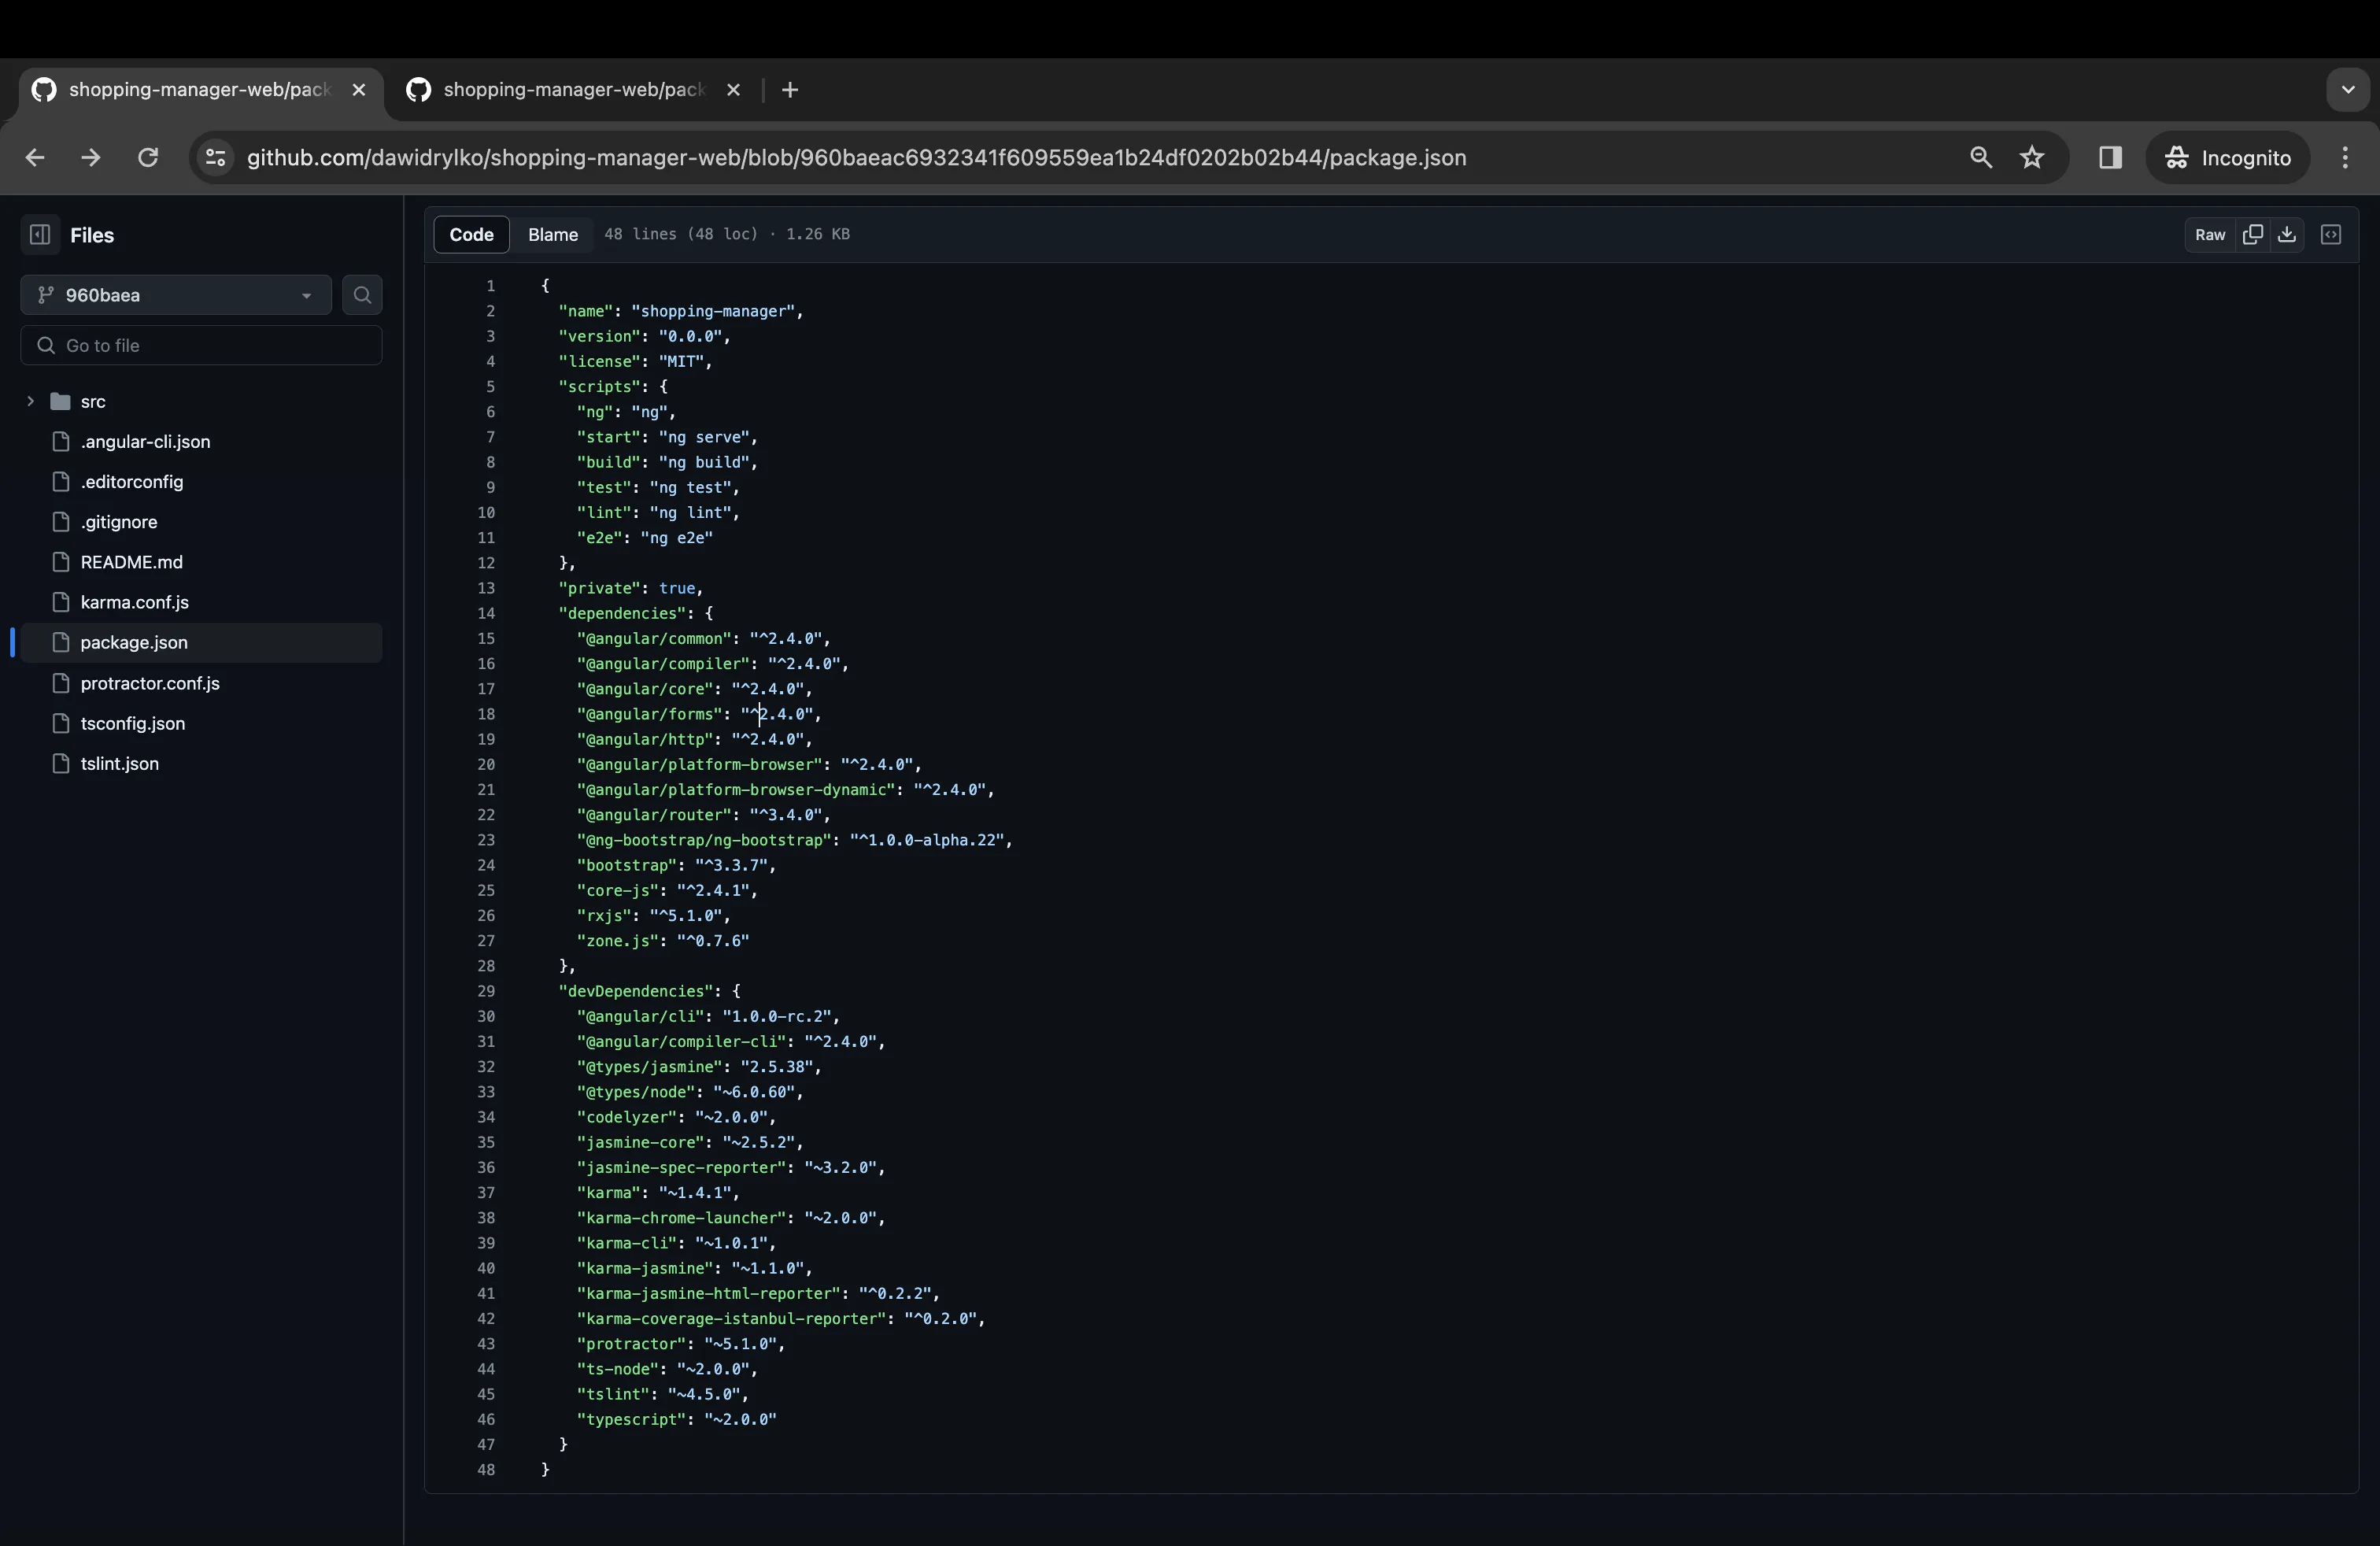Close the first browser tab
Image resolution: width=2380 pixels, height=1546 pixels.
(x=359, y=90)
